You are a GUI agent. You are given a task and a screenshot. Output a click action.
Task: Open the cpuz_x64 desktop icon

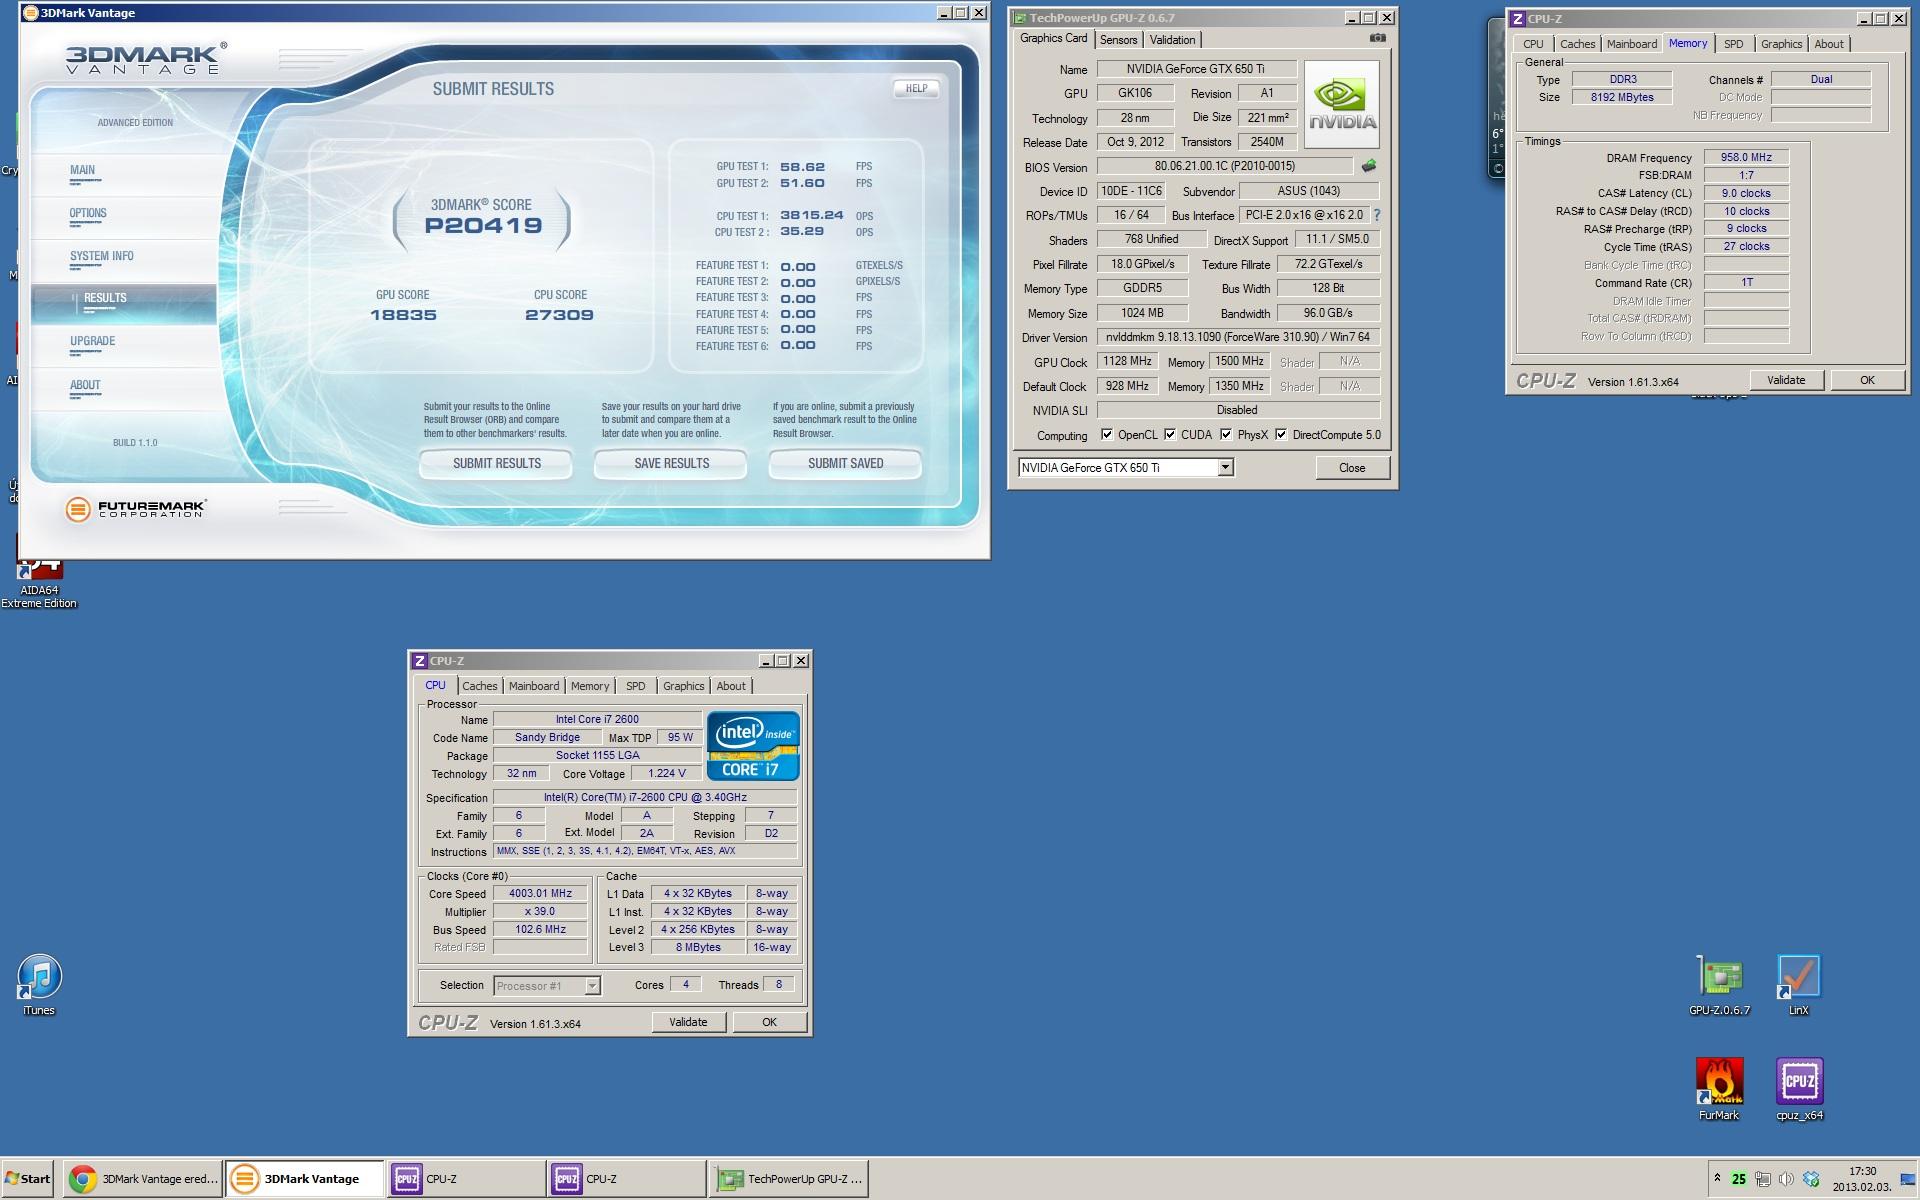(x=1799, y=1090)
